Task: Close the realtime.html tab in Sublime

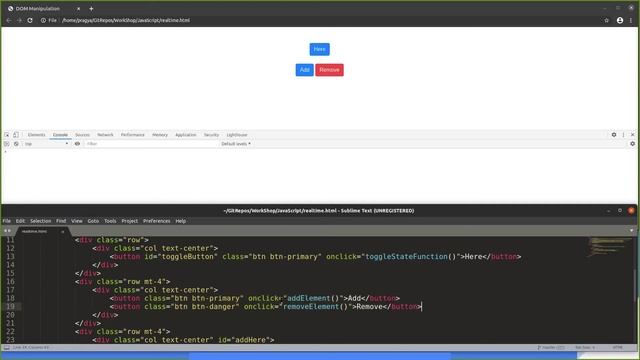Action: coord(62,231)
